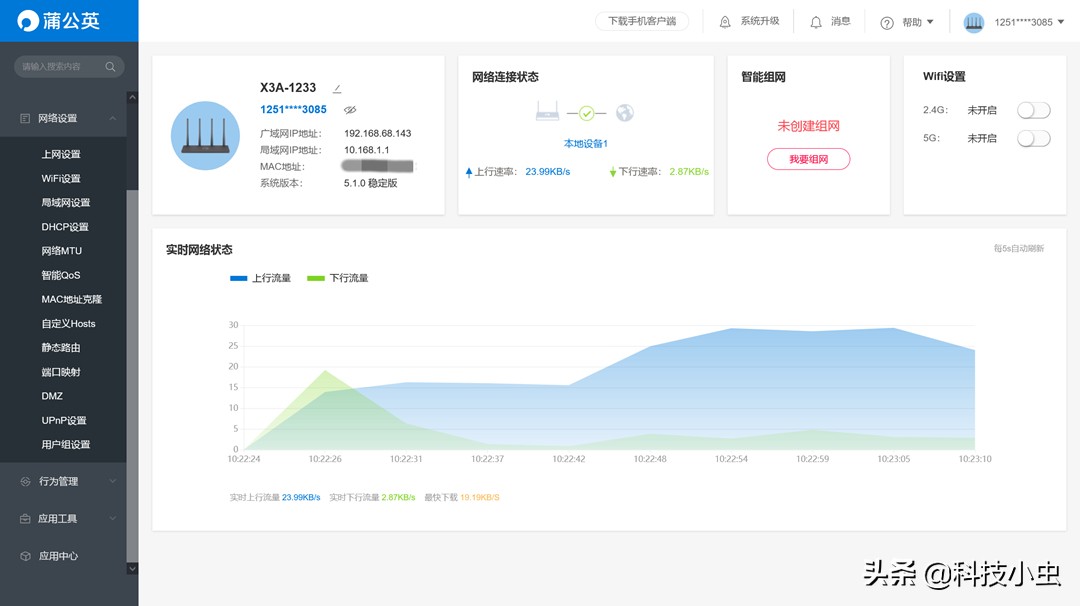Expand the 应用工具 menu section

[112, 519]
